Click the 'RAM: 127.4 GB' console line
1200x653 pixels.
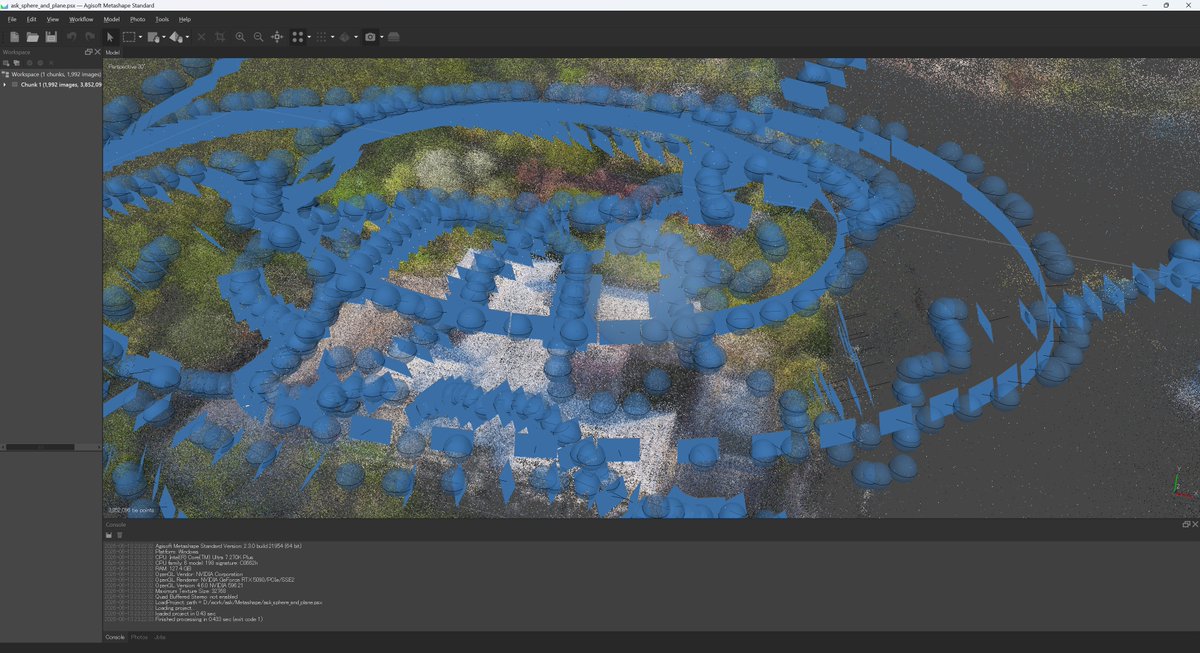[173, 568]
